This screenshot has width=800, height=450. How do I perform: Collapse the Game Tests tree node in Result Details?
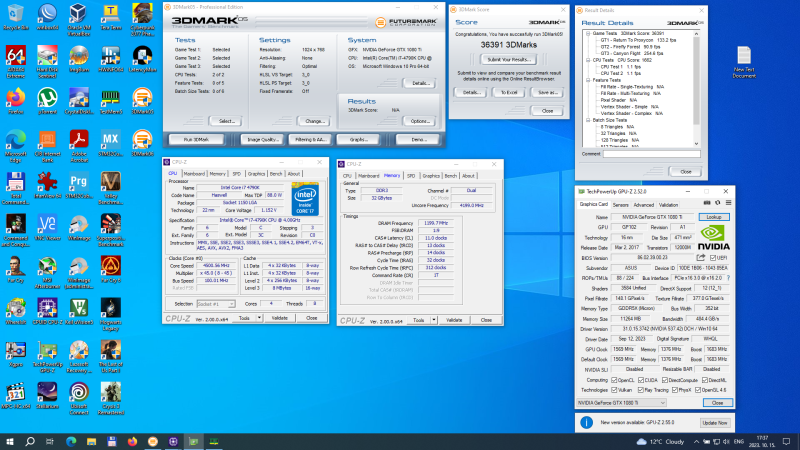588,33
